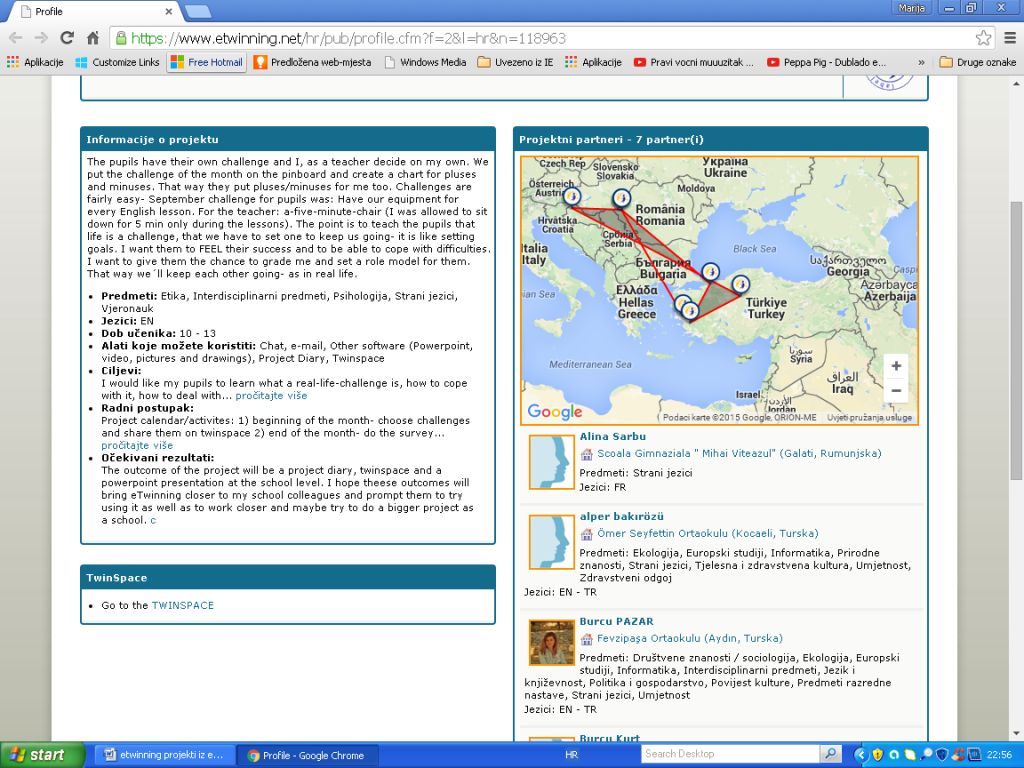Click Burcu PAZAR's profile photo

point(552,643)
